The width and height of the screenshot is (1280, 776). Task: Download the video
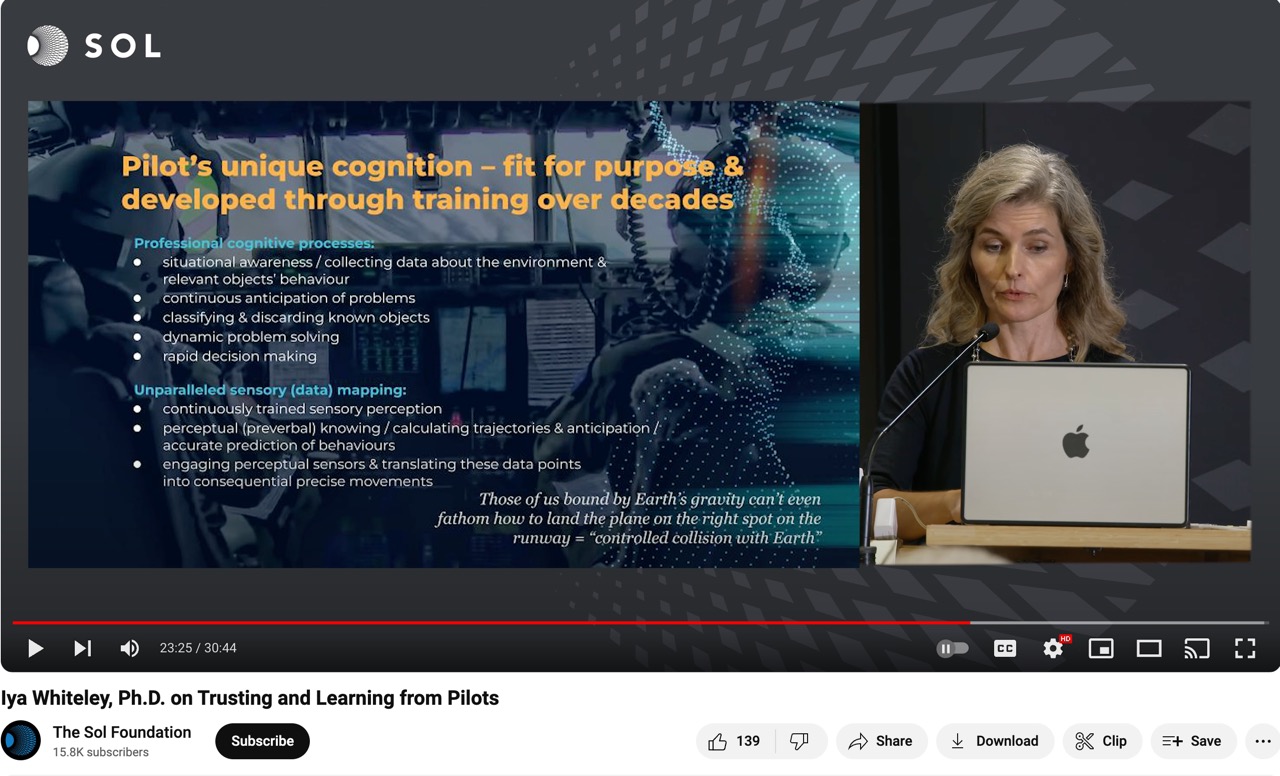click(x=993, y=741)
